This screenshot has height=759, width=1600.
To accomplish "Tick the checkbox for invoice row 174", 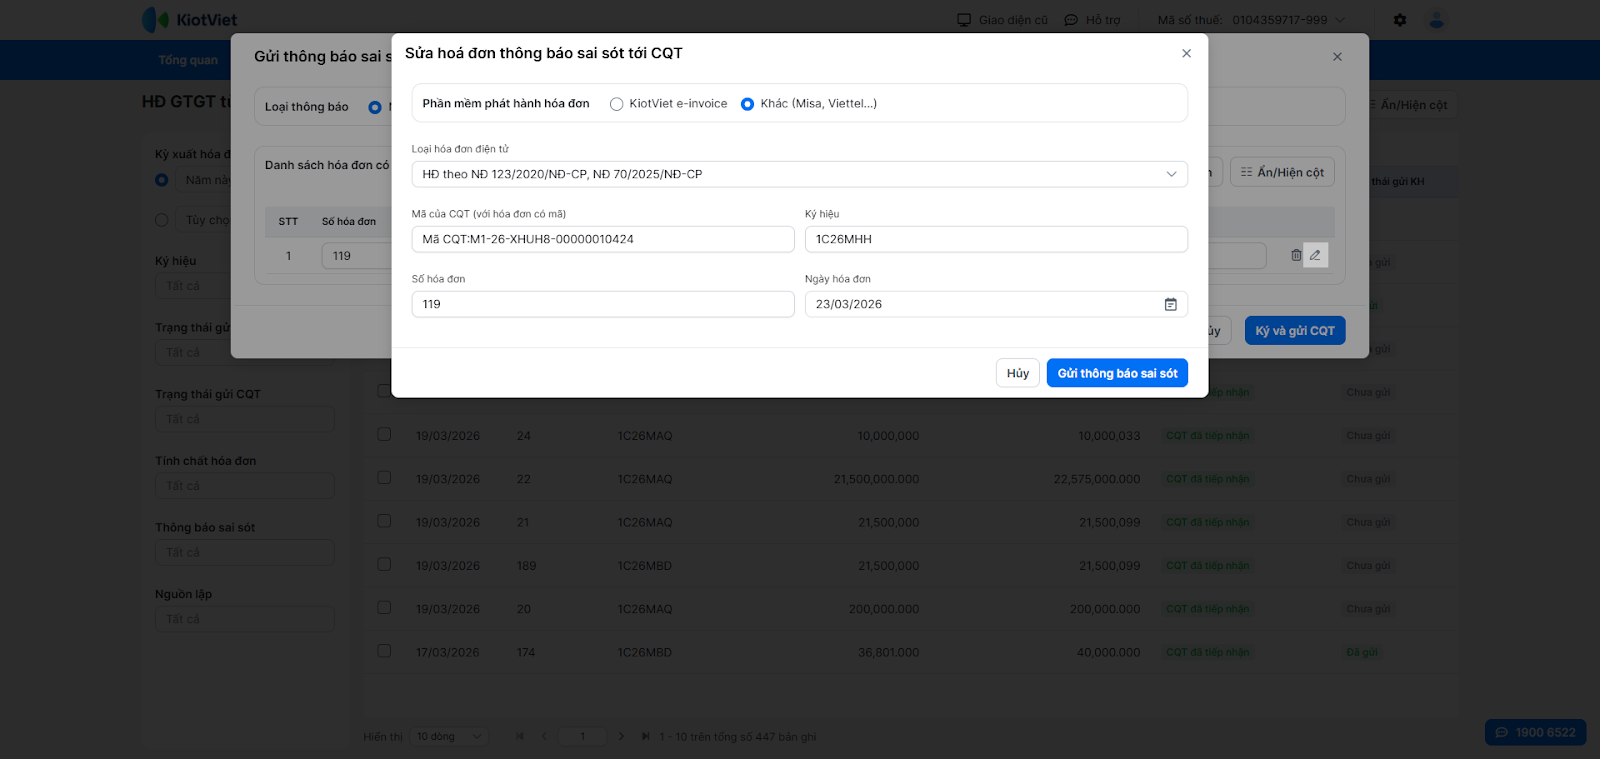I will point(384,651).
